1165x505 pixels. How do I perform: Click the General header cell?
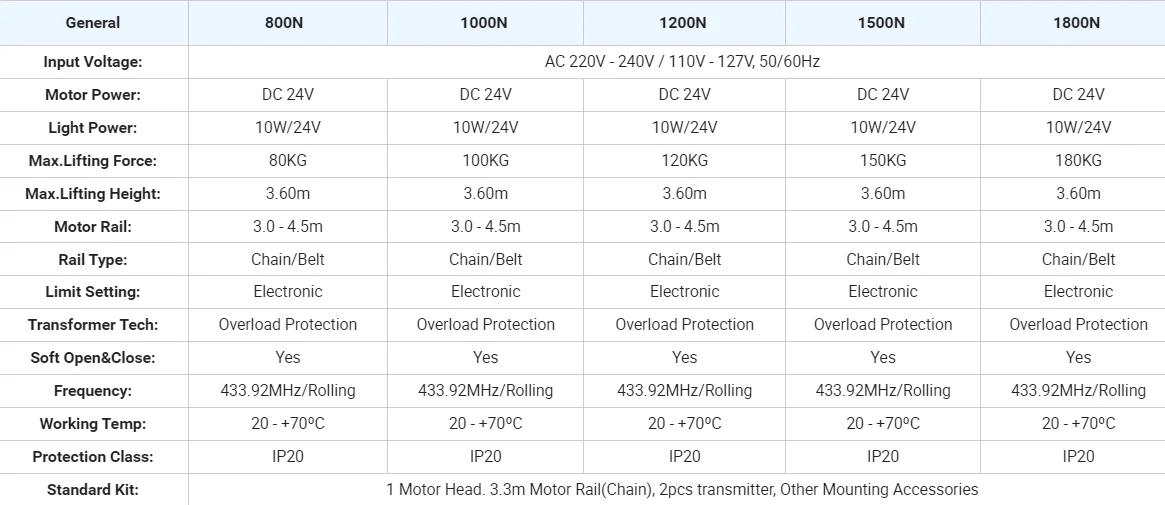pyautogui.click(x=93, y=23)
